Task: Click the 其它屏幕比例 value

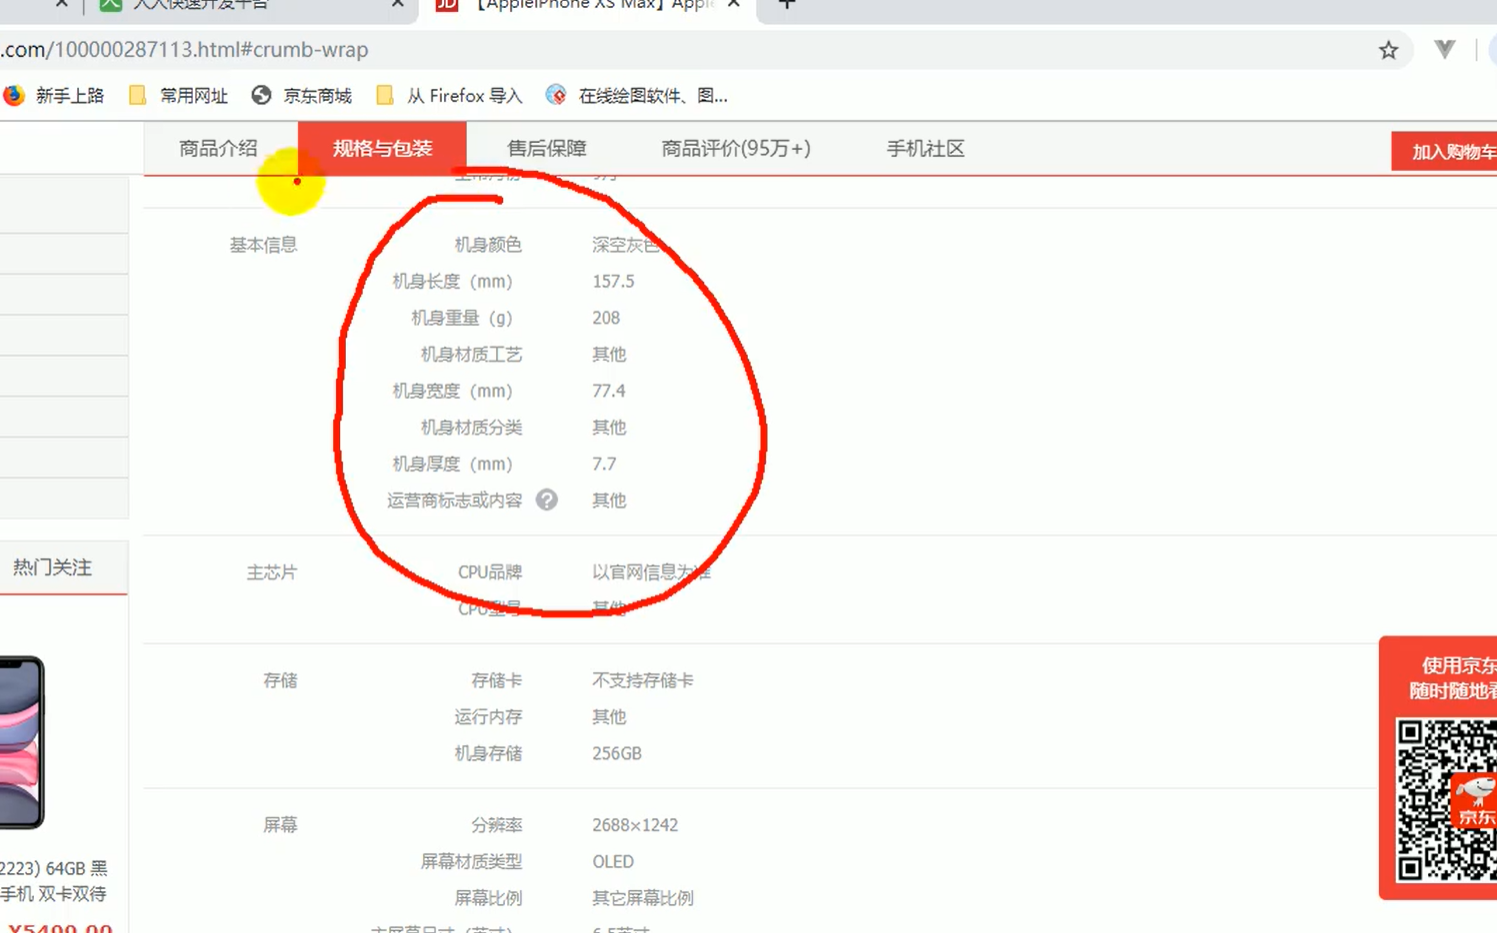Action: 643,898
